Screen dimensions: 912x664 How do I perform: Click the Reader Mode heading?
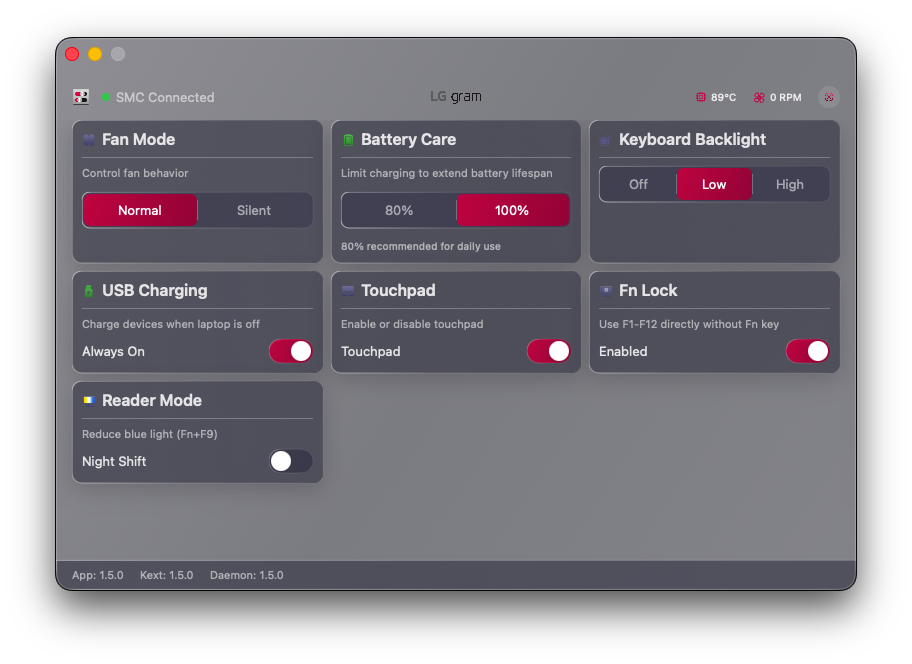[152, 400]
